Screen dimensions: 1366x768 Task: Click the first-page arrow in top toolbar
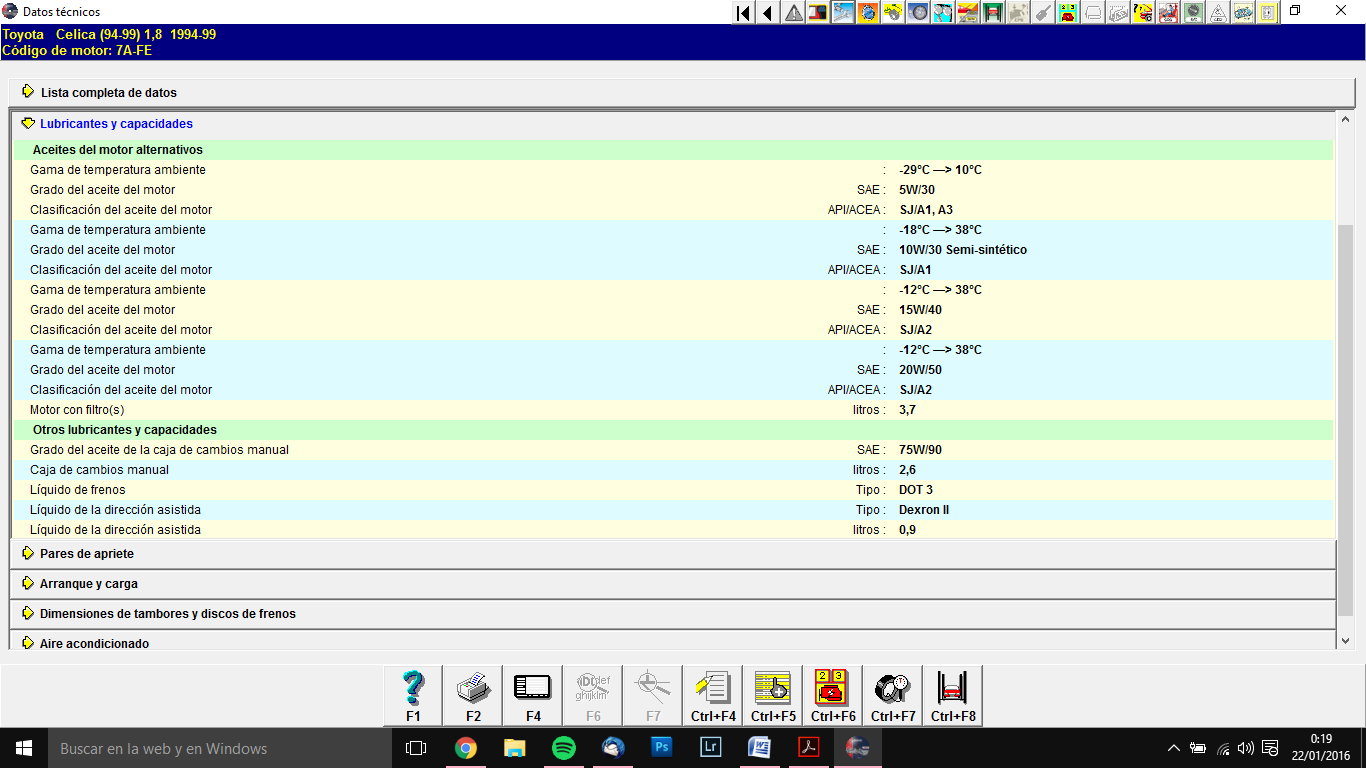(743, 13)
